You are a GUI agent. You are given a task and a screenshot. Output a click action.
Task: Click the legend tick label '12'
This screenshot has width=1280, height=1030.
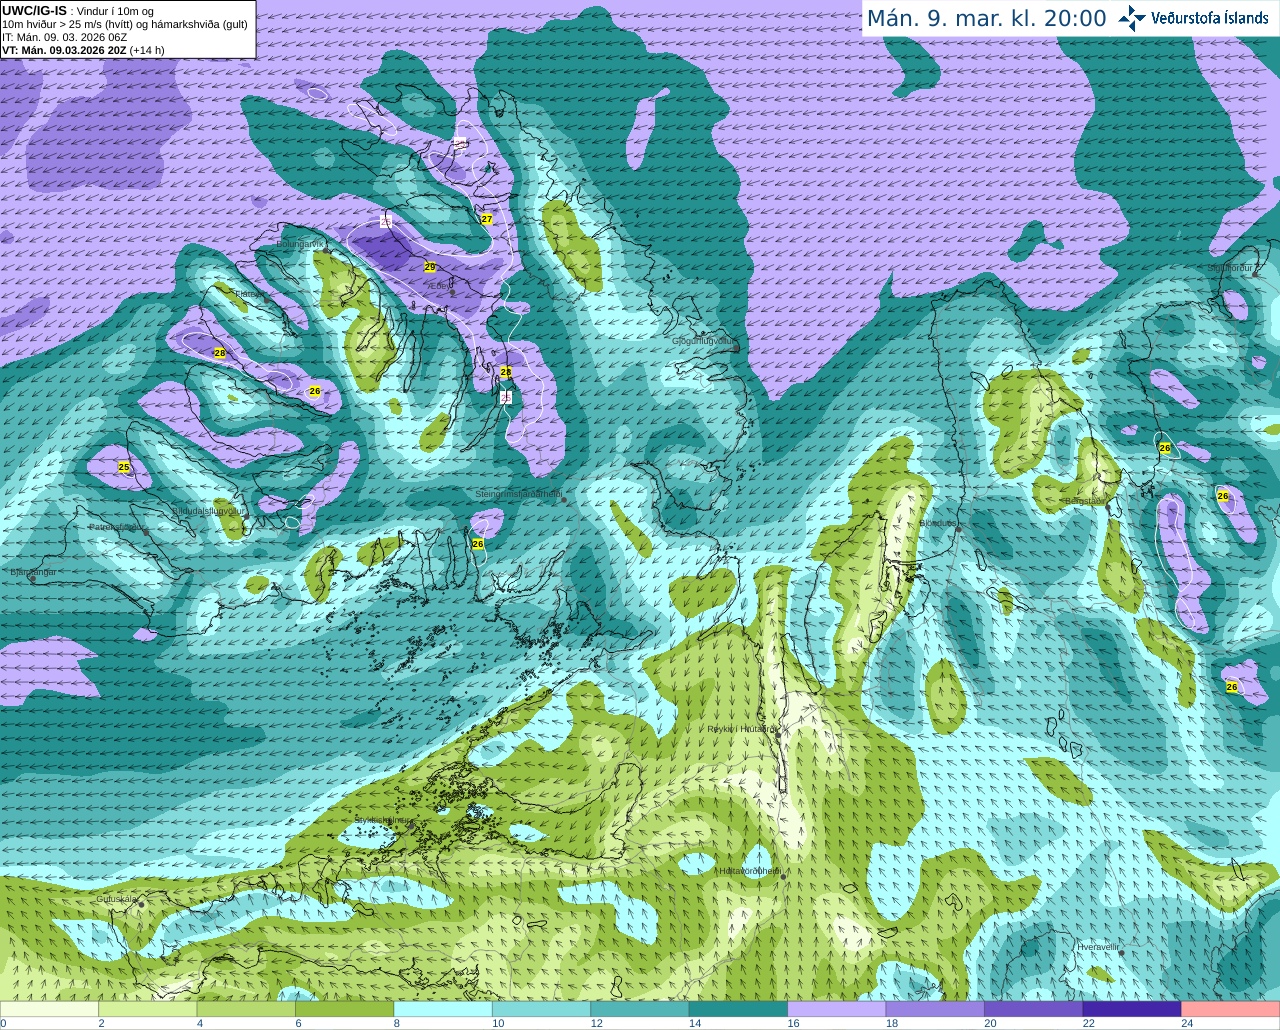pos(596,1023)
